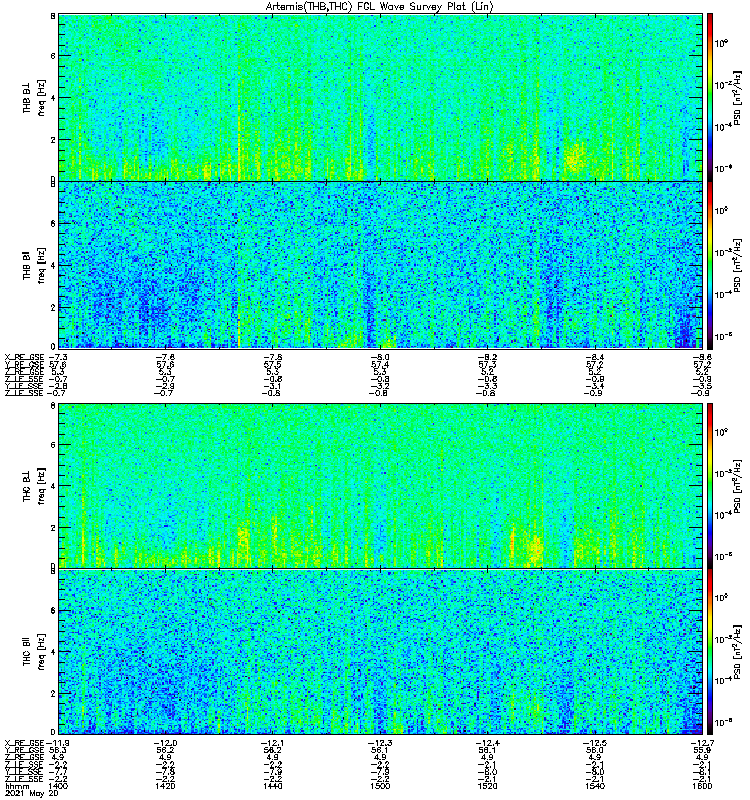Click the PSD [nT²/Hz] label of the THC B∥ color bar

[737, 652]
